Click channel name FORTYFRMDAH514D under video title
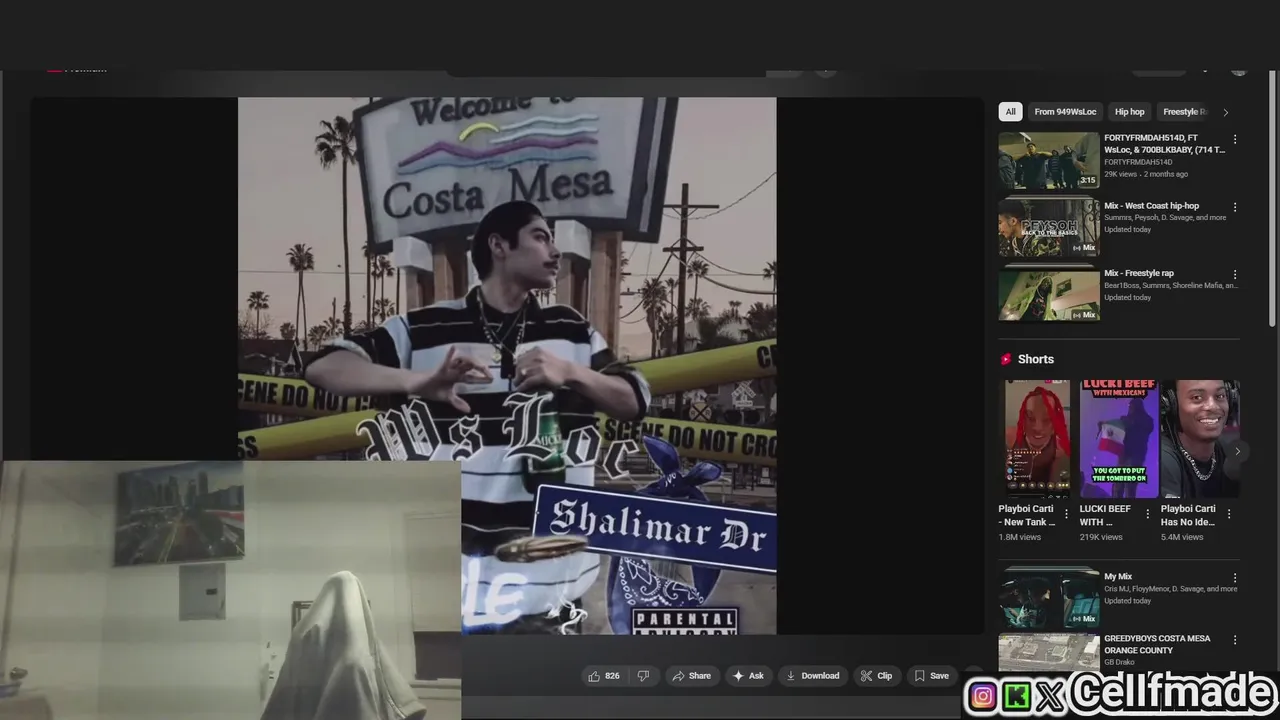The height and width of the screenshot is (720, 1280). (1138, 162)
